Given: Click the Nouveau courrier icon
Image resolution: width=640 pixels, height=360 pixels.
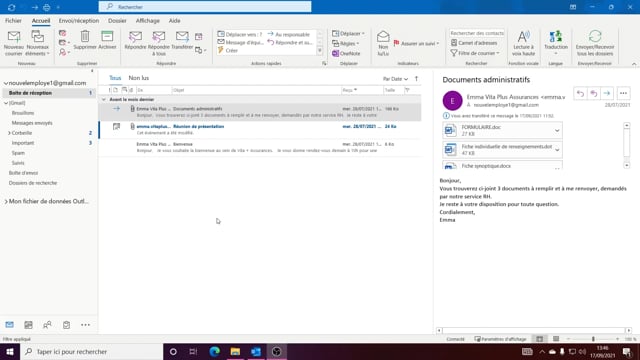Looking at the screenshot, I should click(x=14, y=37).
